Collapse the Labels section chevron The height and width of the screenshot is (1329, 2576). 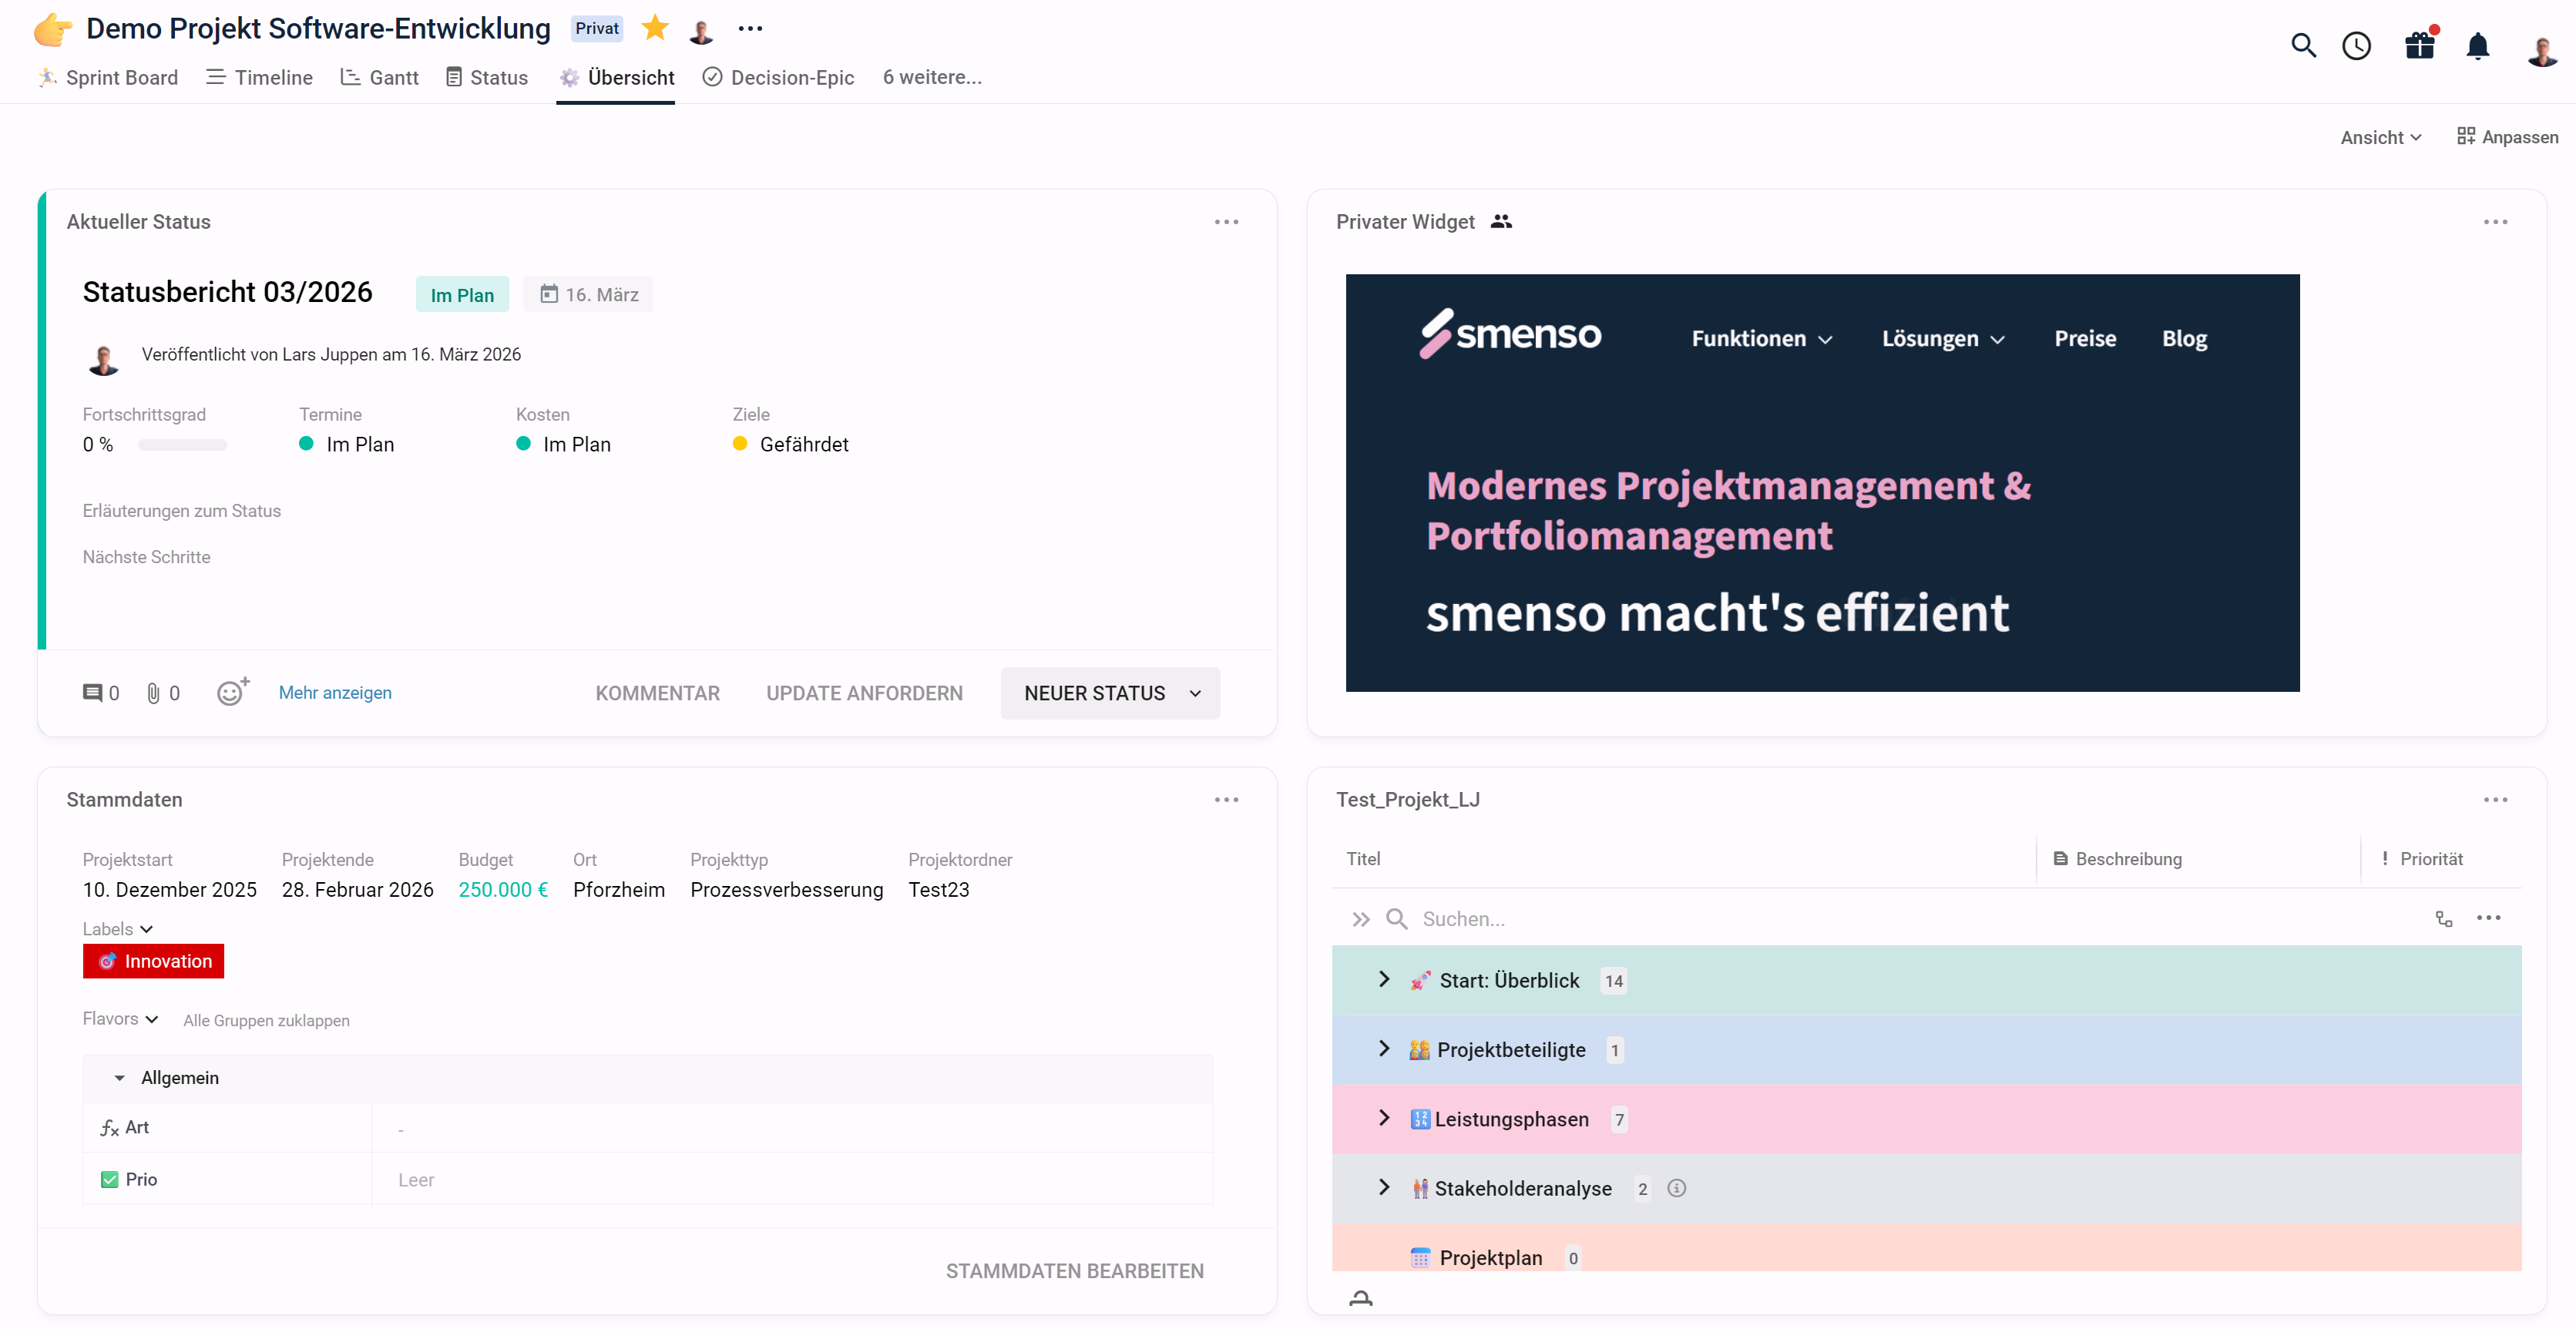pyautogui.click(x=147, y=930)
